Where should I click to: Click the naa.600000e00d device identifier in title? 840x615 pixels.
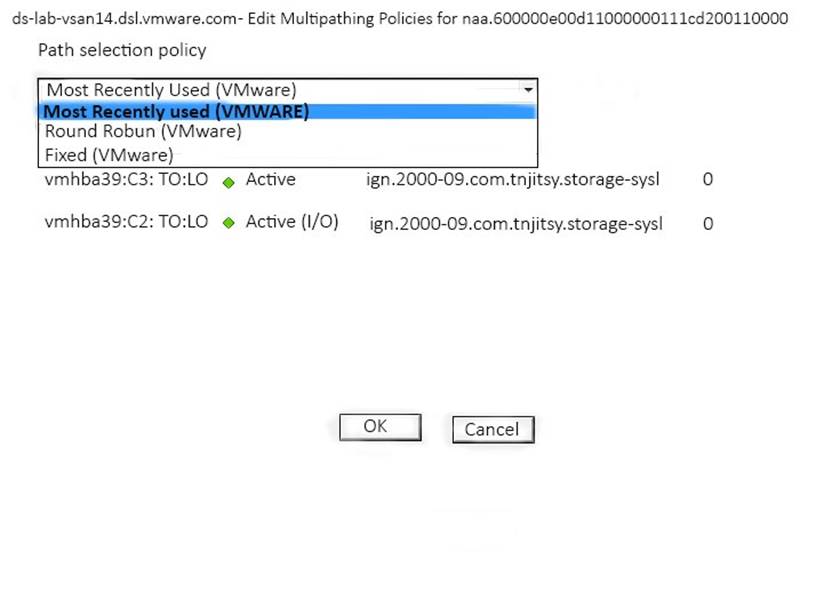pos(625,19)
